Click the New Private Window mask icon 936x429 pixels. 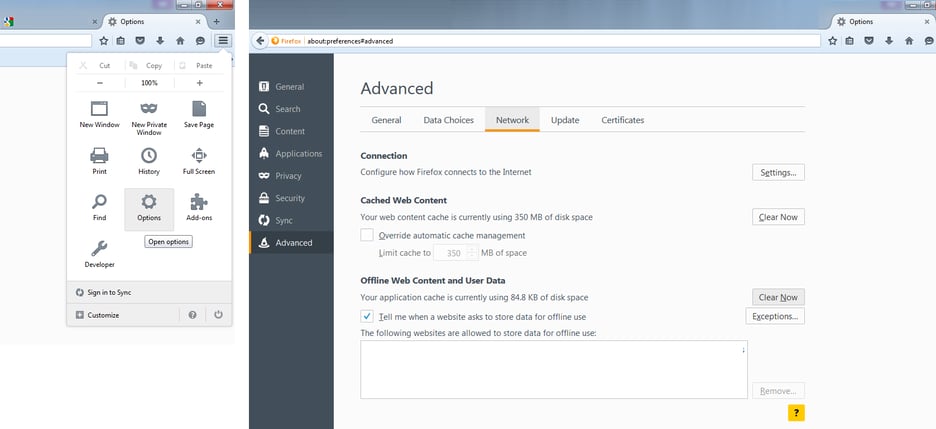(x=149, y=109)
